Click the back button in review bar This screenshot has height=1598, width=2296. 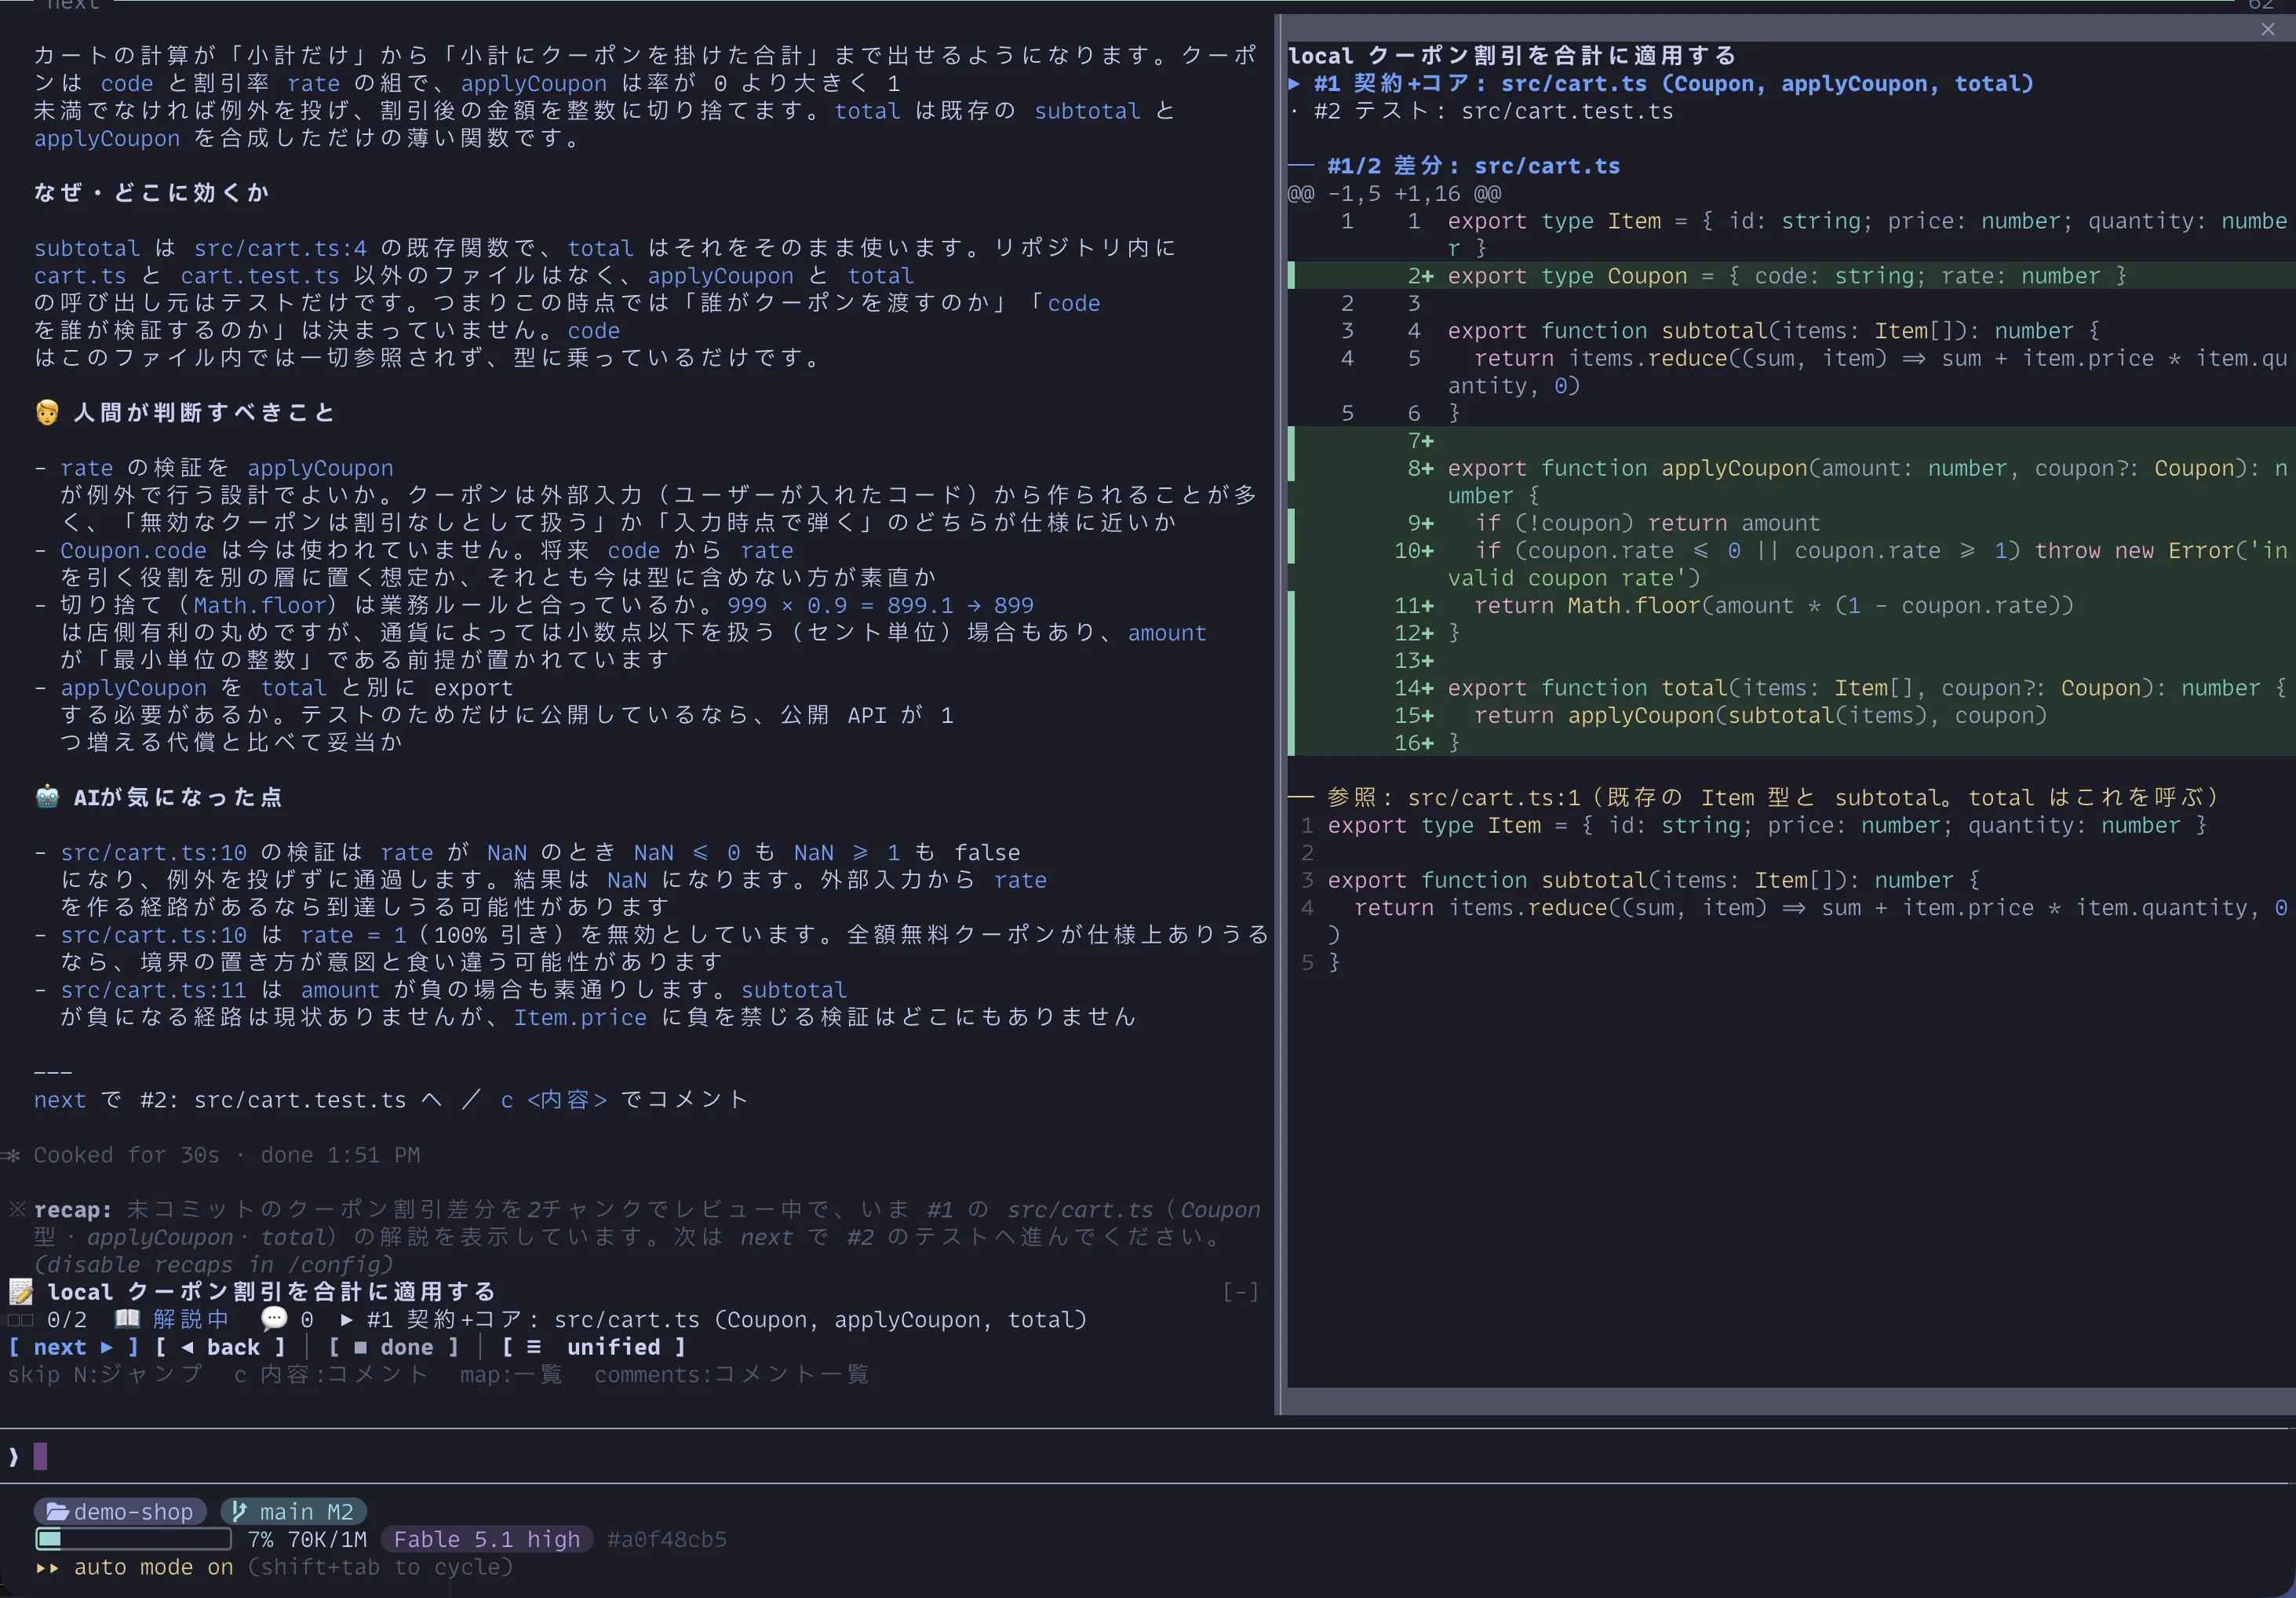point(220,1347)
